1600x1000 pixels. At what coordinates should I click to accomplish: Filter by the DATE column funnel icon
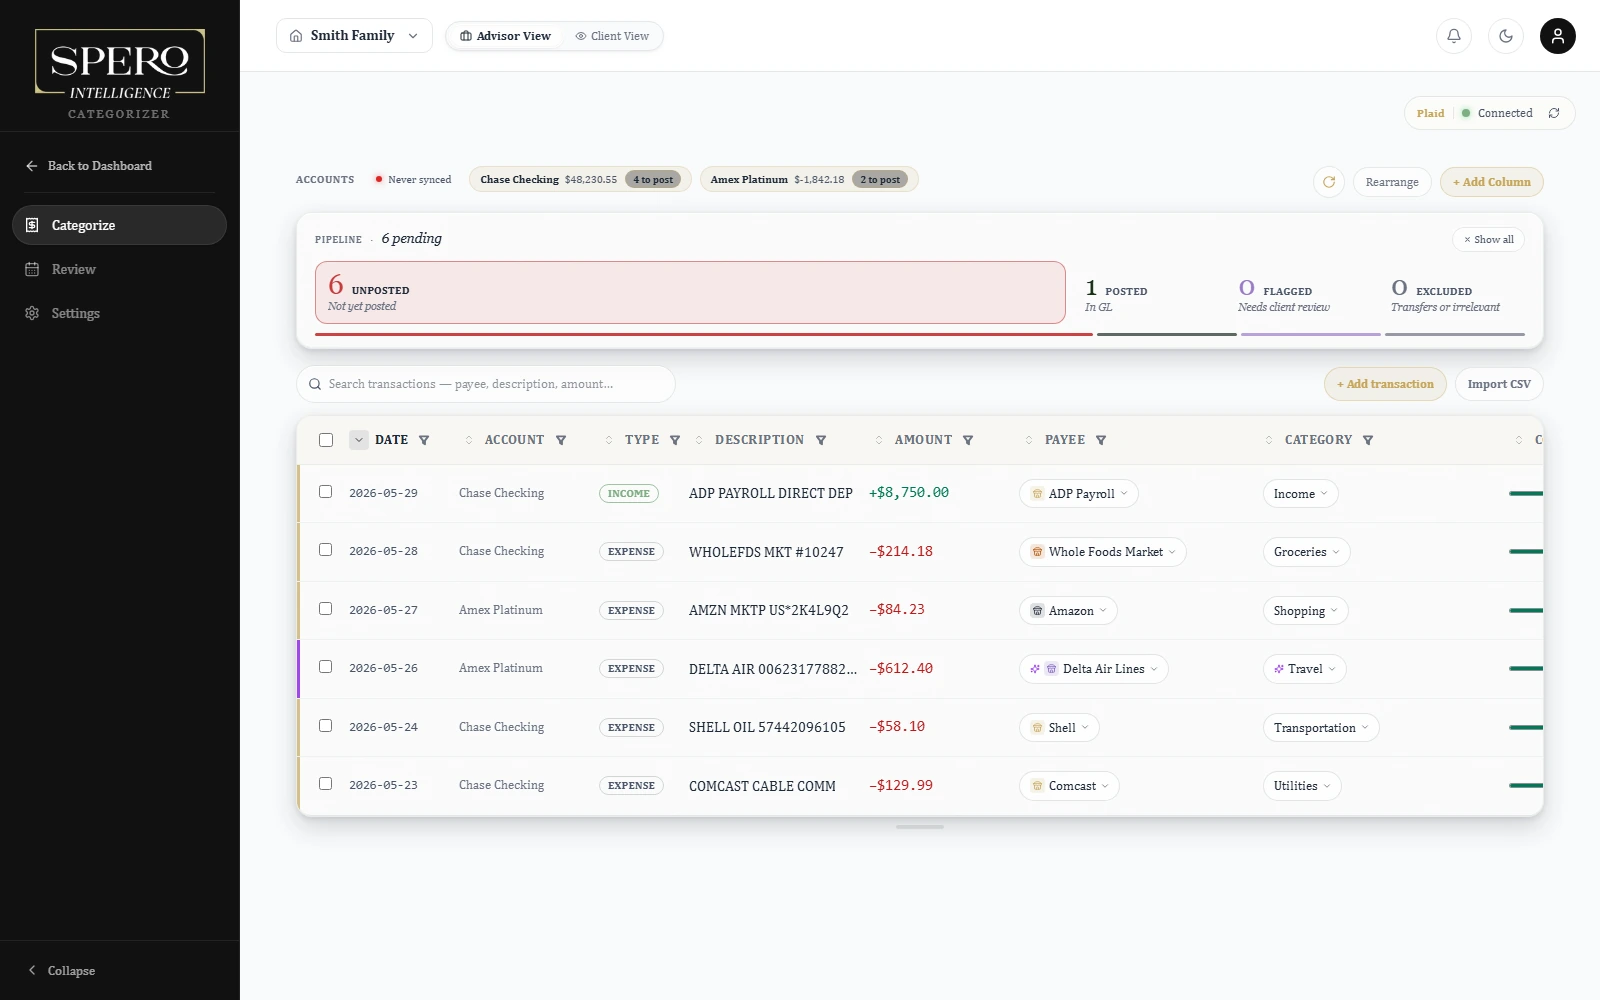(x=424, y=440)
